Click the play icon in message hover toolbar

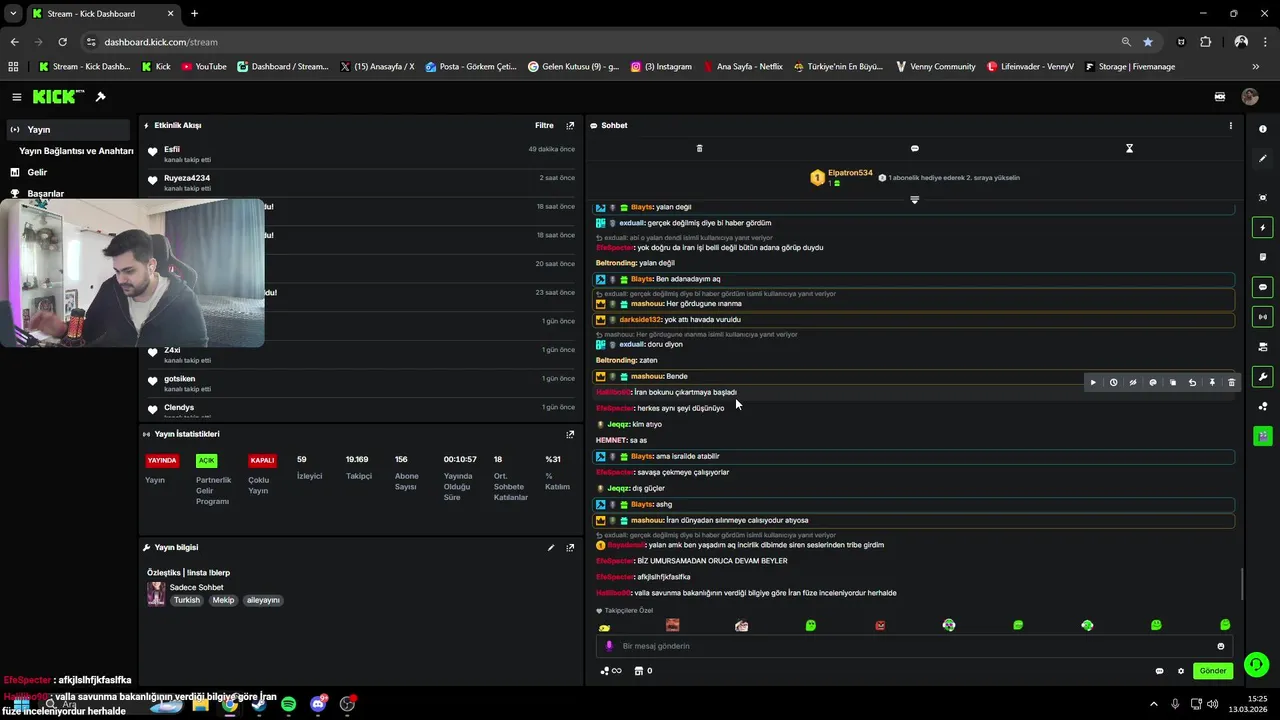click(x=1093, y=382)
